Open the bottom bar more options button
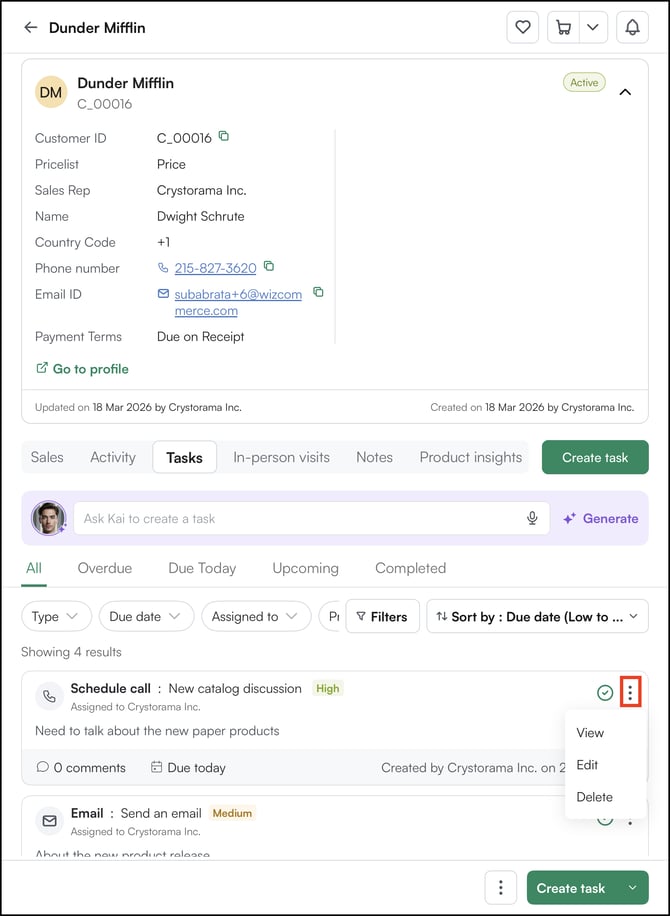 501,888
